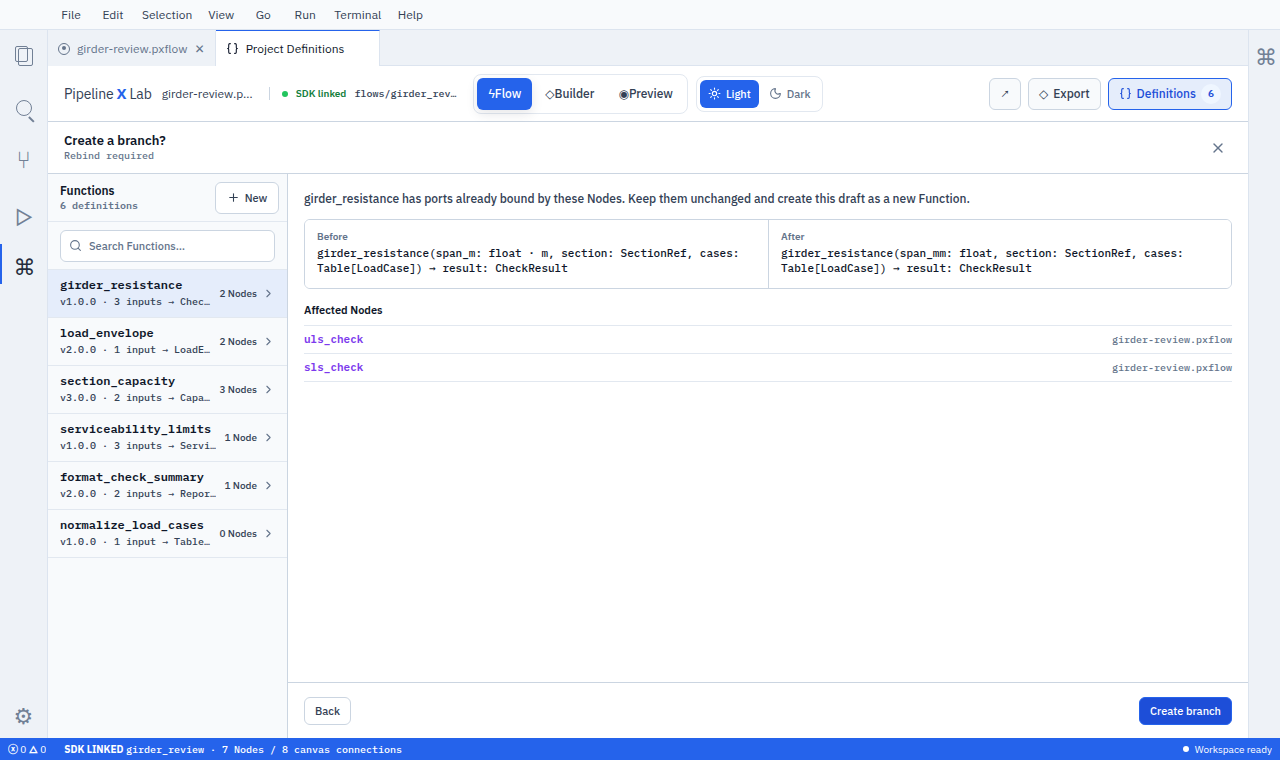Open the Settings gear icon
Viewport: 1280px width, 760px height.
coord(24,716)
